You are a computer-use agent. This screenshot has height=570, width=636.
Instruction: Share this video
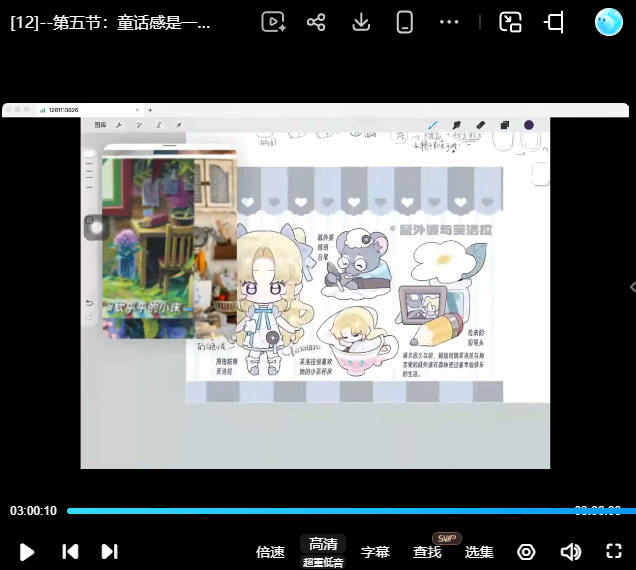[x=316, y=22]
